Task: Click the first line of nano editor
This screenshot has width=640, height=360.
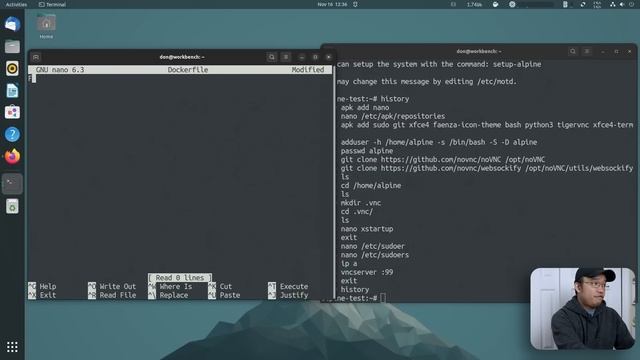Action: click(x=180, y=78)
